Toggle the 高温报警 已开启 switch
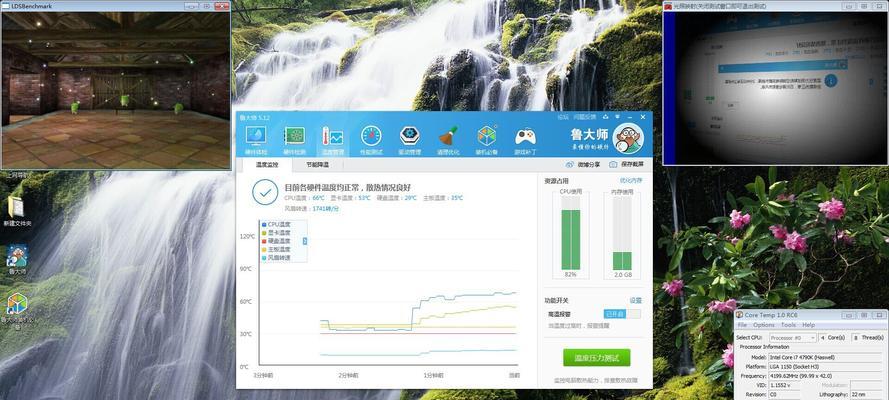The image size is (889, 400). (x=622, y=314)
